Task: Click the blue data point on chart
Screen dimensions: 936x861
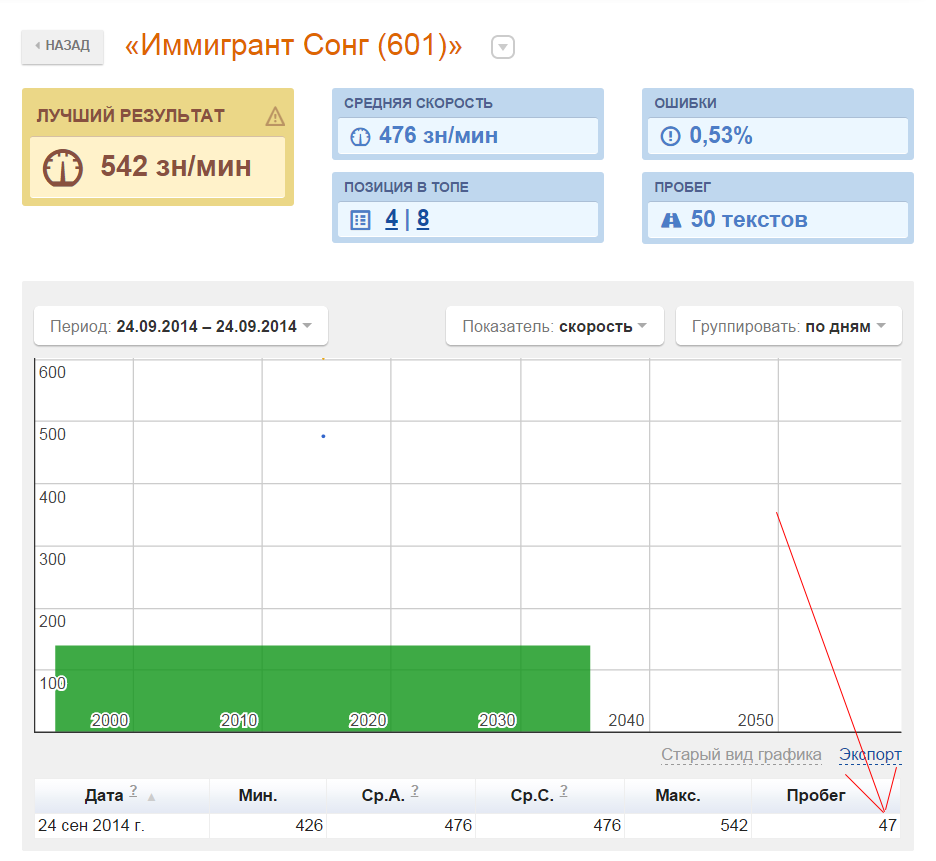Action: [323, 436]
